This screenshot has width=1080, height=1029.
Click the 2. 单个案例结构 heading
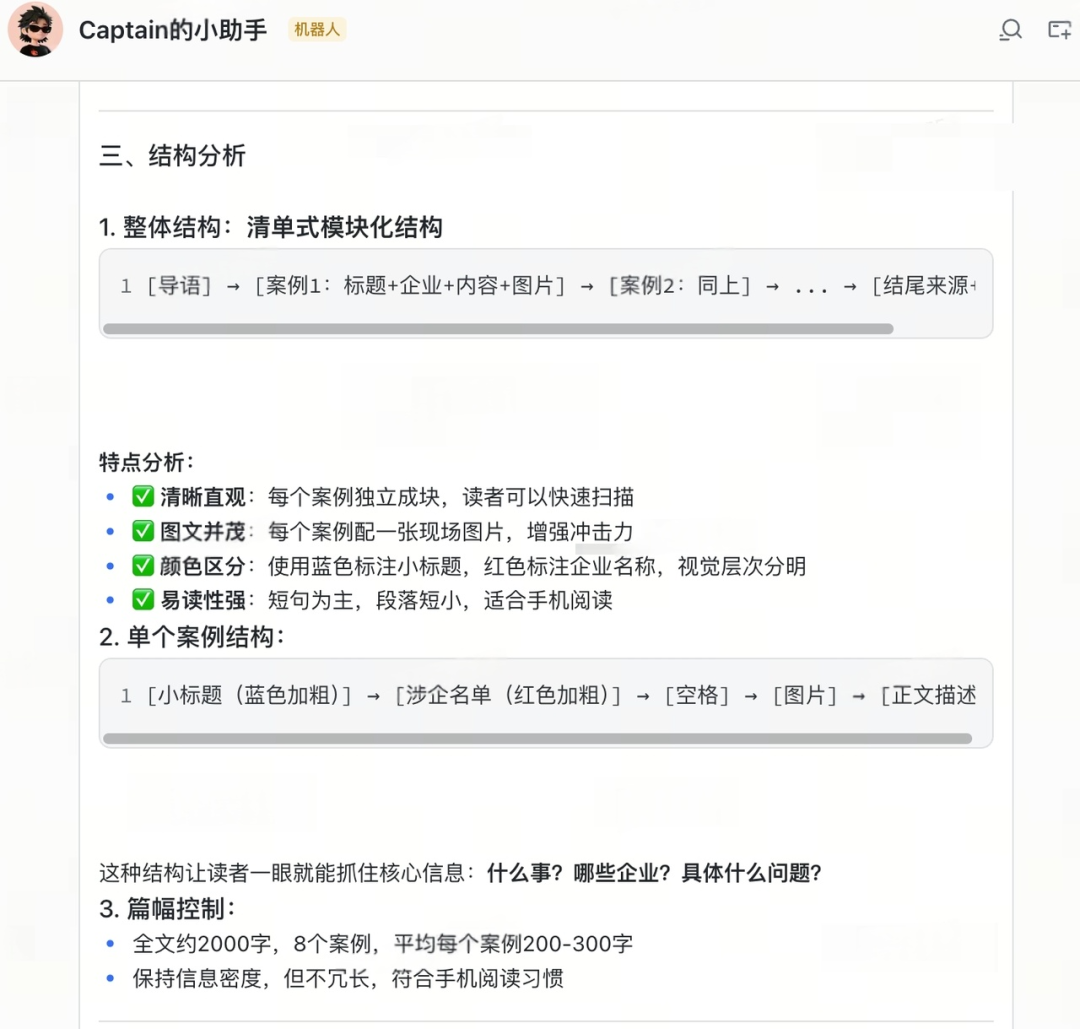192,637
